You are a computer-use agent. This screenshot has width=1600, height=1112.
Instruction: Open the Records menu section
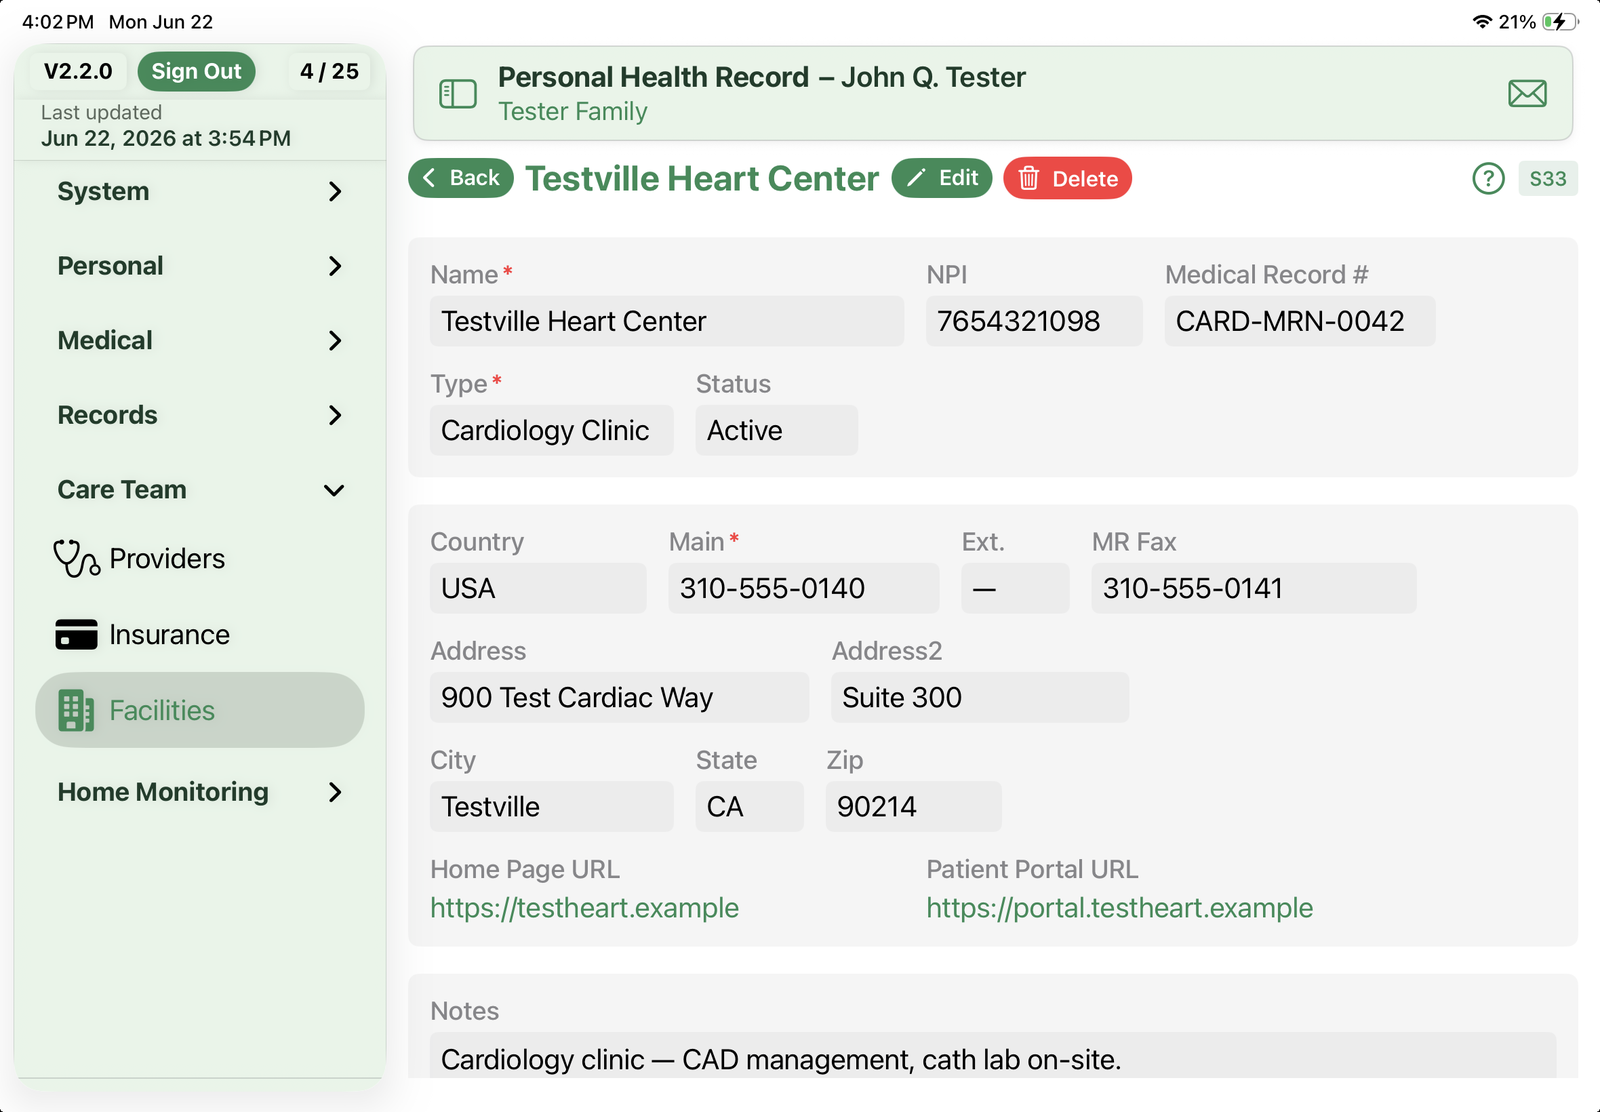pos(200,415)
